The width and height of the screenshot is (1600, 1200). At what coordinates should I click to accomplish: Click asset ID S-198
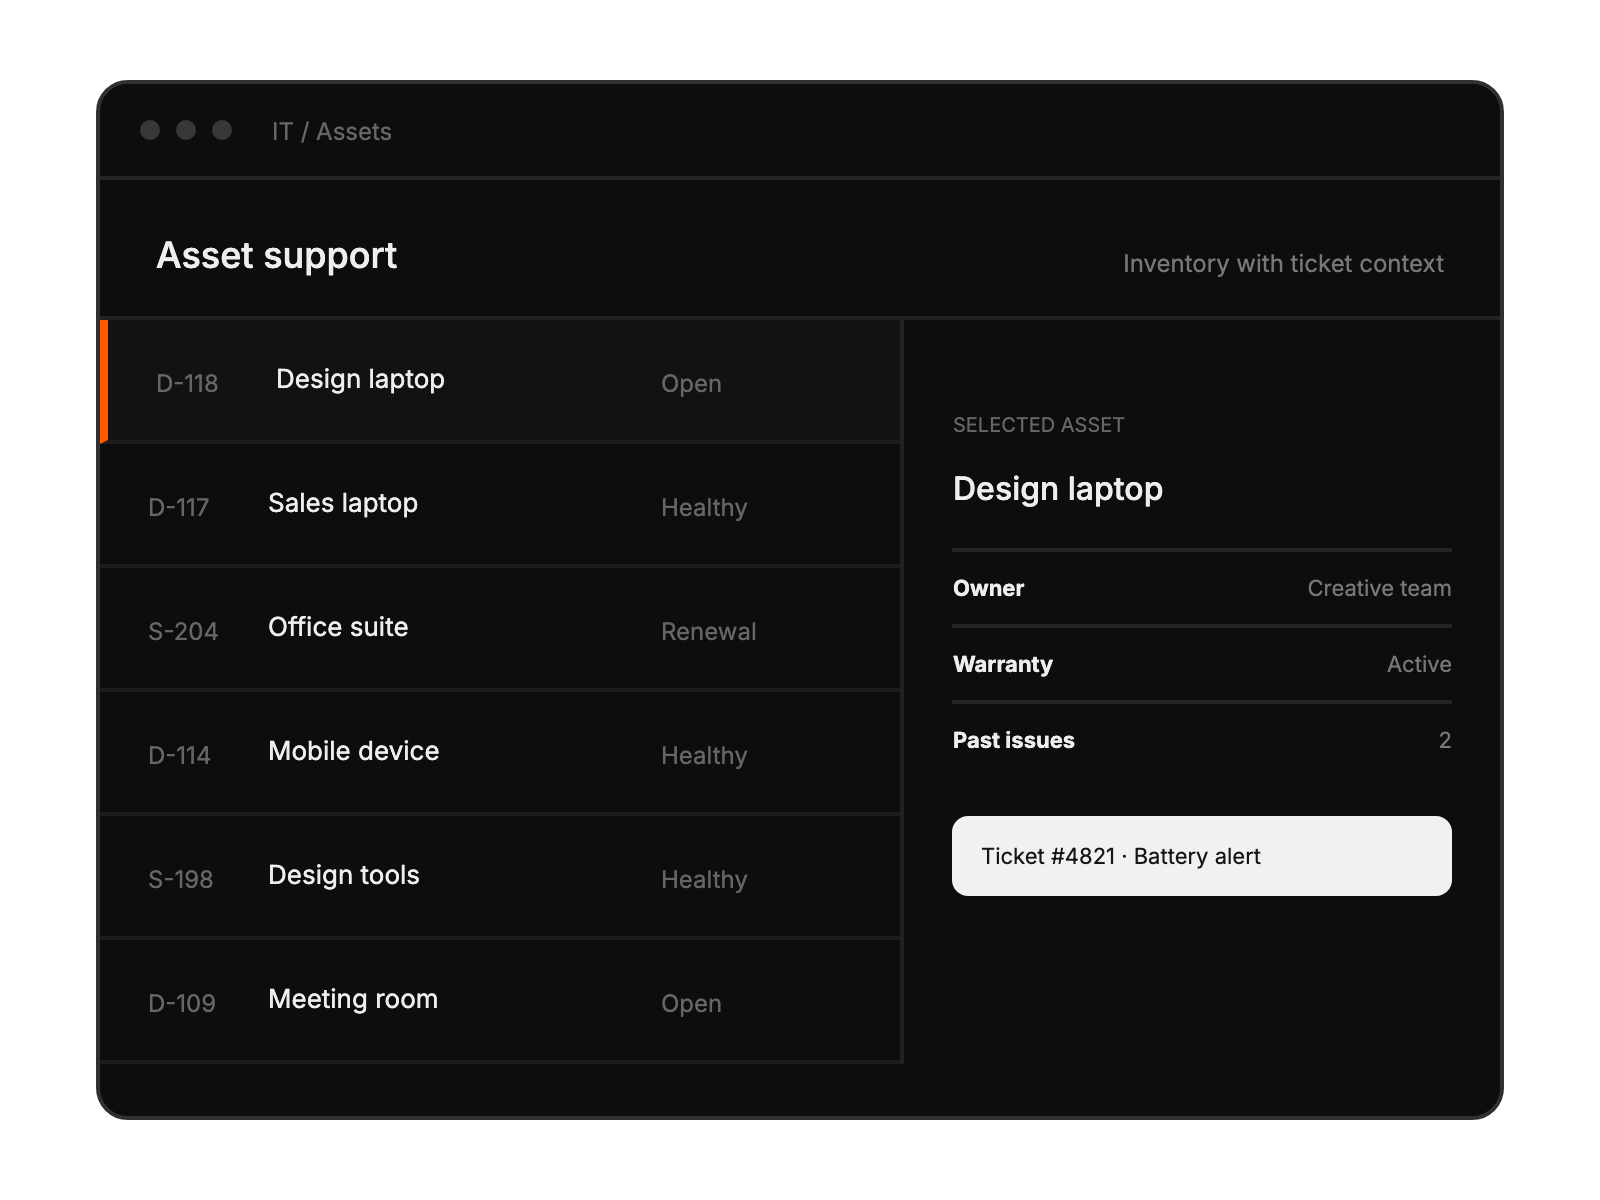181,879
